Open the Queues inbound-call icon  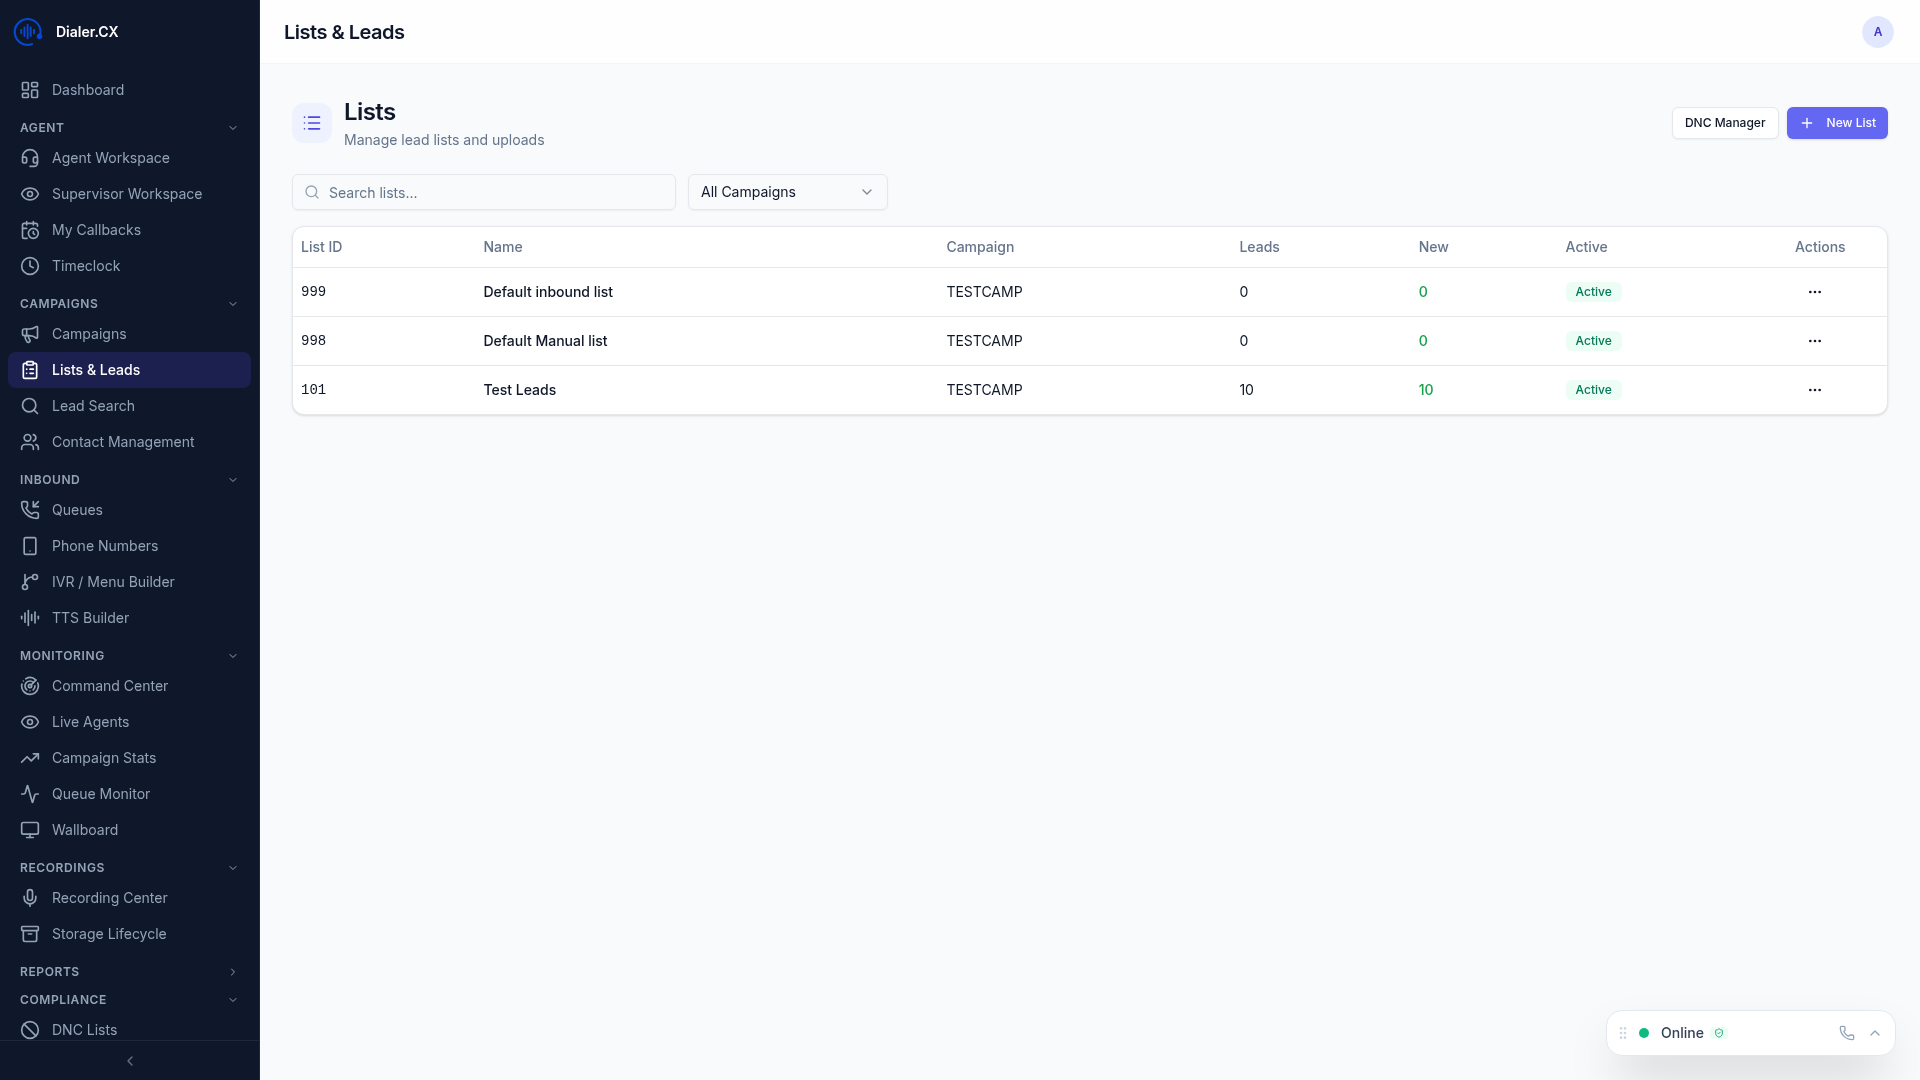[30, 510]
